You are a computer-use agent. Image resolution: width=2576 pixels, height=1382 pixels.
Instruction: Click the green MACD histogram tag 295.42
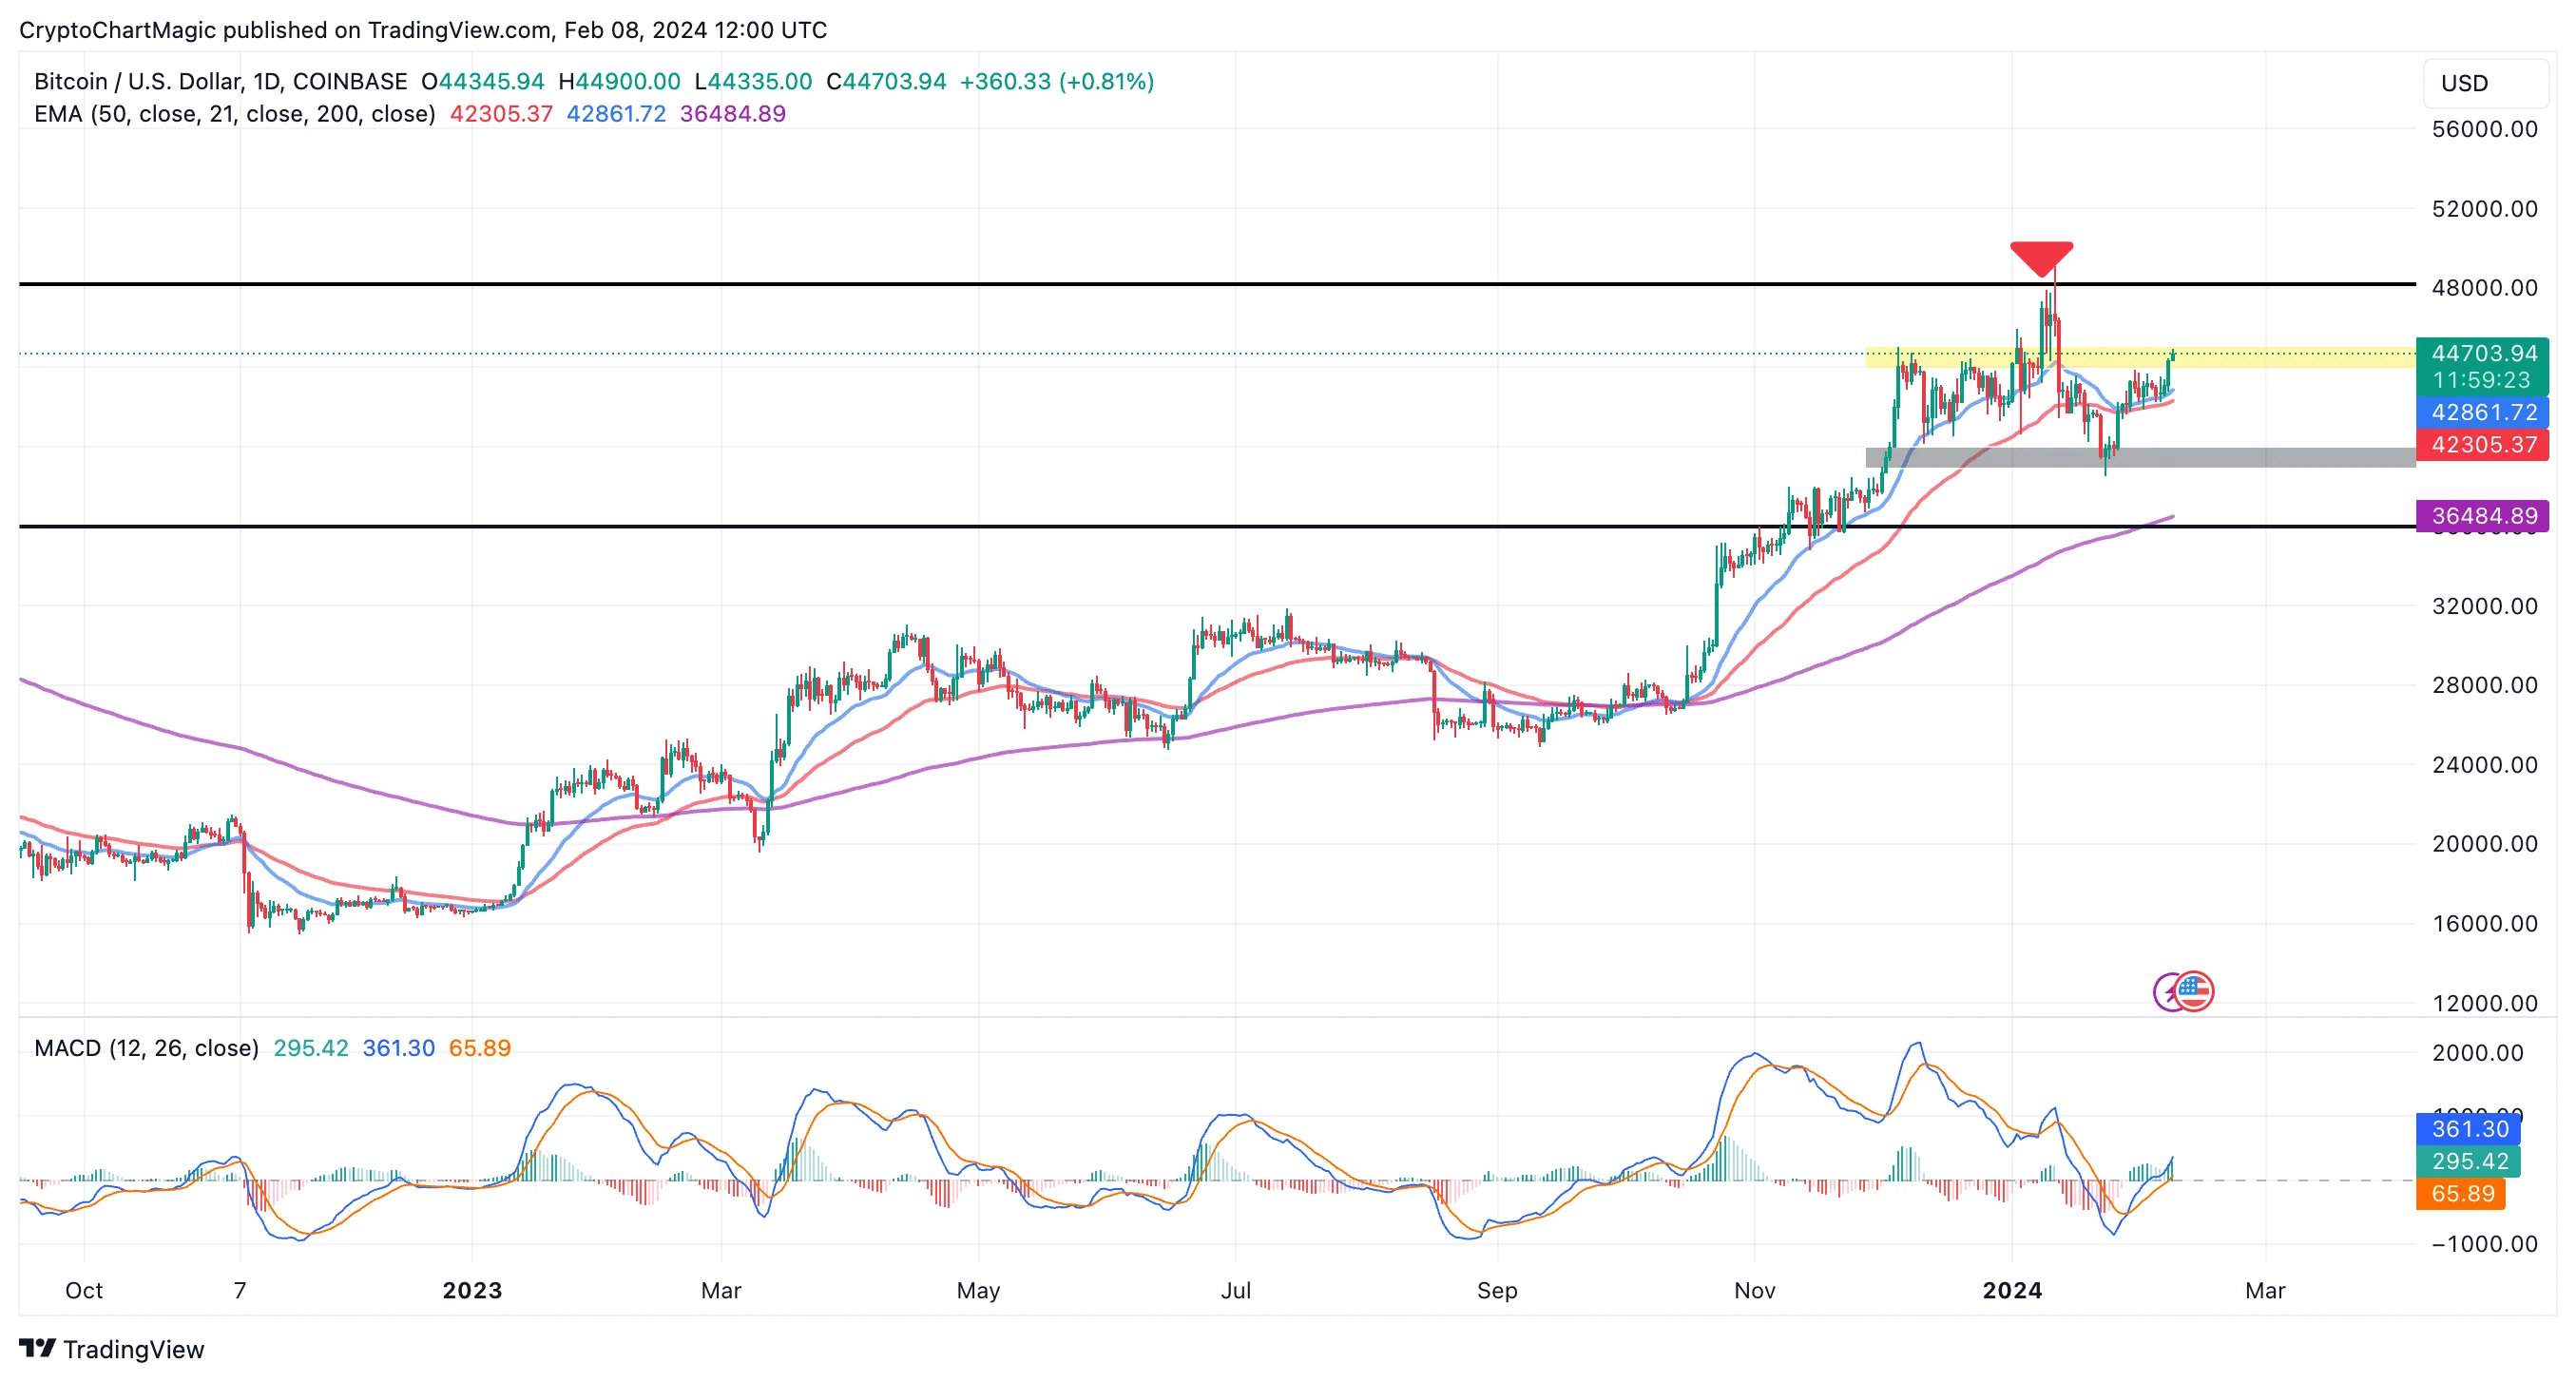point(2468,1160)
